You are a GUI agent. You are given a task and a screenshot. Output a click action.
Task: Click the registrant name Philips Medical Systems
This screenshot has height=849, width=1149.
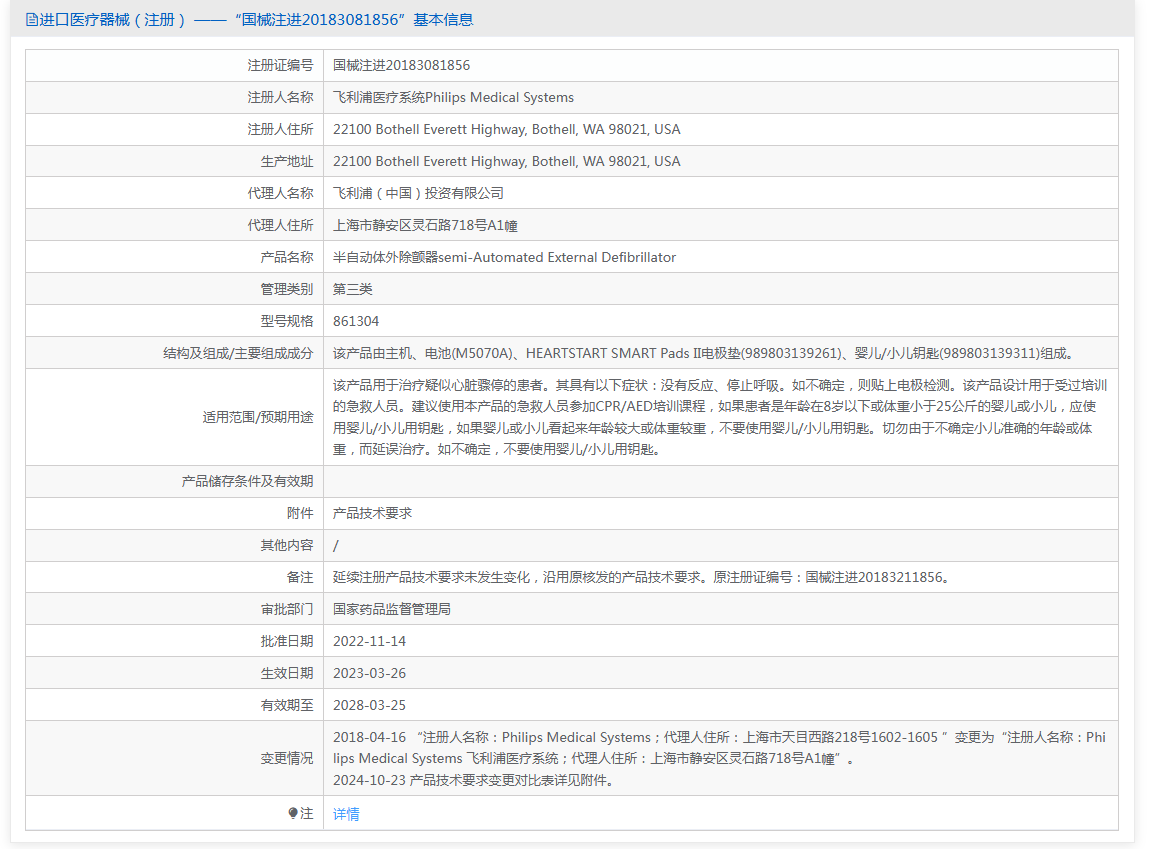453,97
